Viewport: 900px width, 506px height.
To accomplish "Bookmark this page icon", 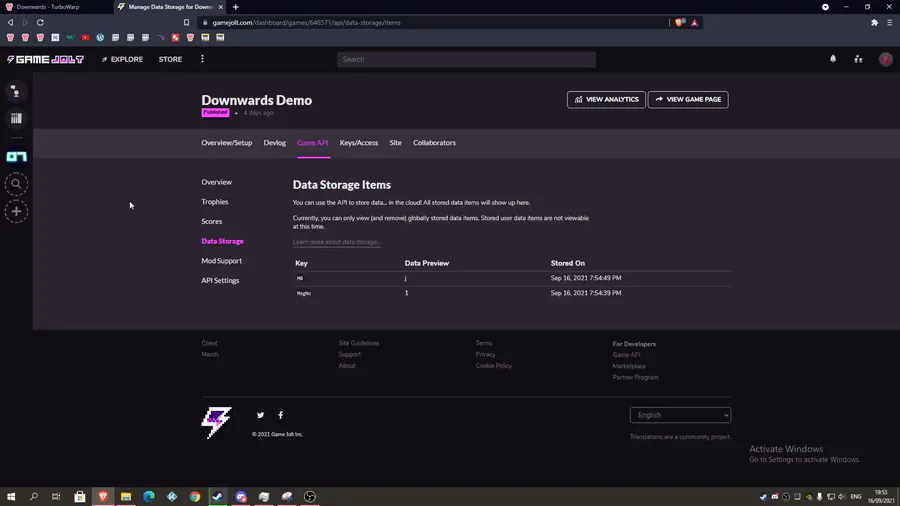I will click(186, 22).
